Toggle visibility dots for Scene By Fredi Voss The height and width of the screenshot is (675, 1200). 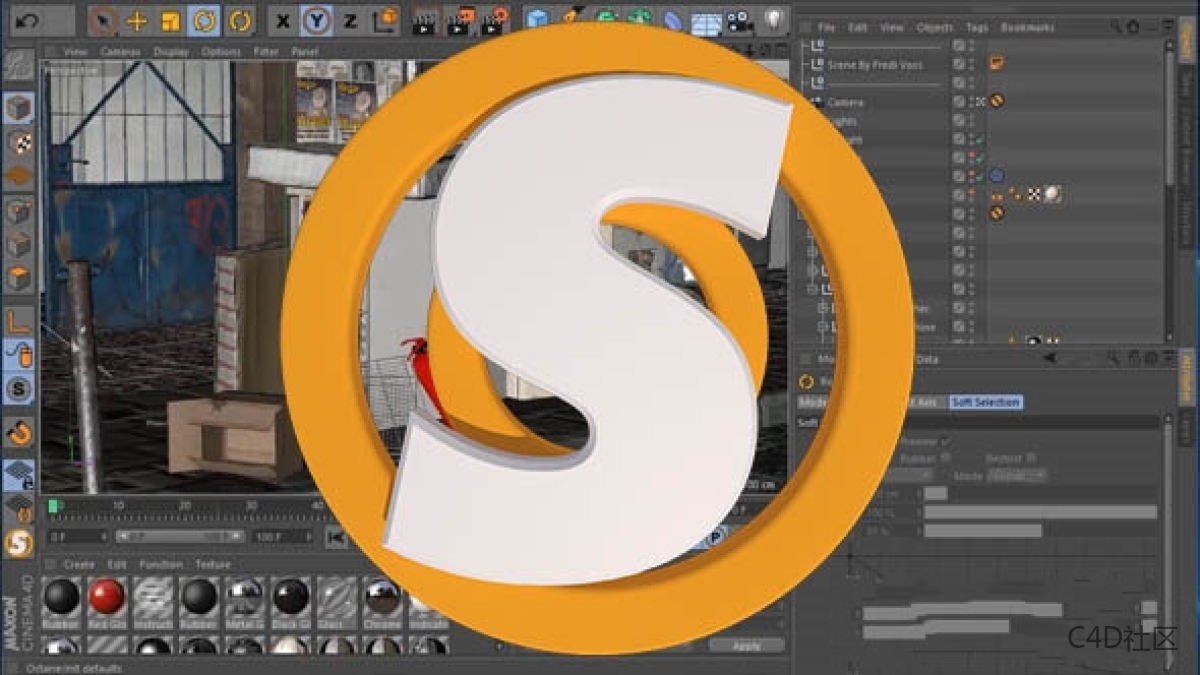coord(971,64)
